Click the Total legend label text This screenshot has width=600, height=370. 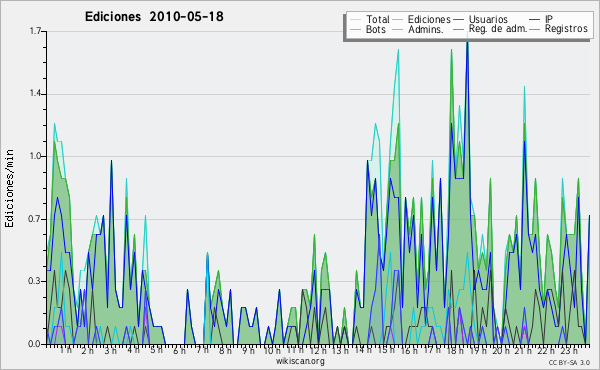378,19
